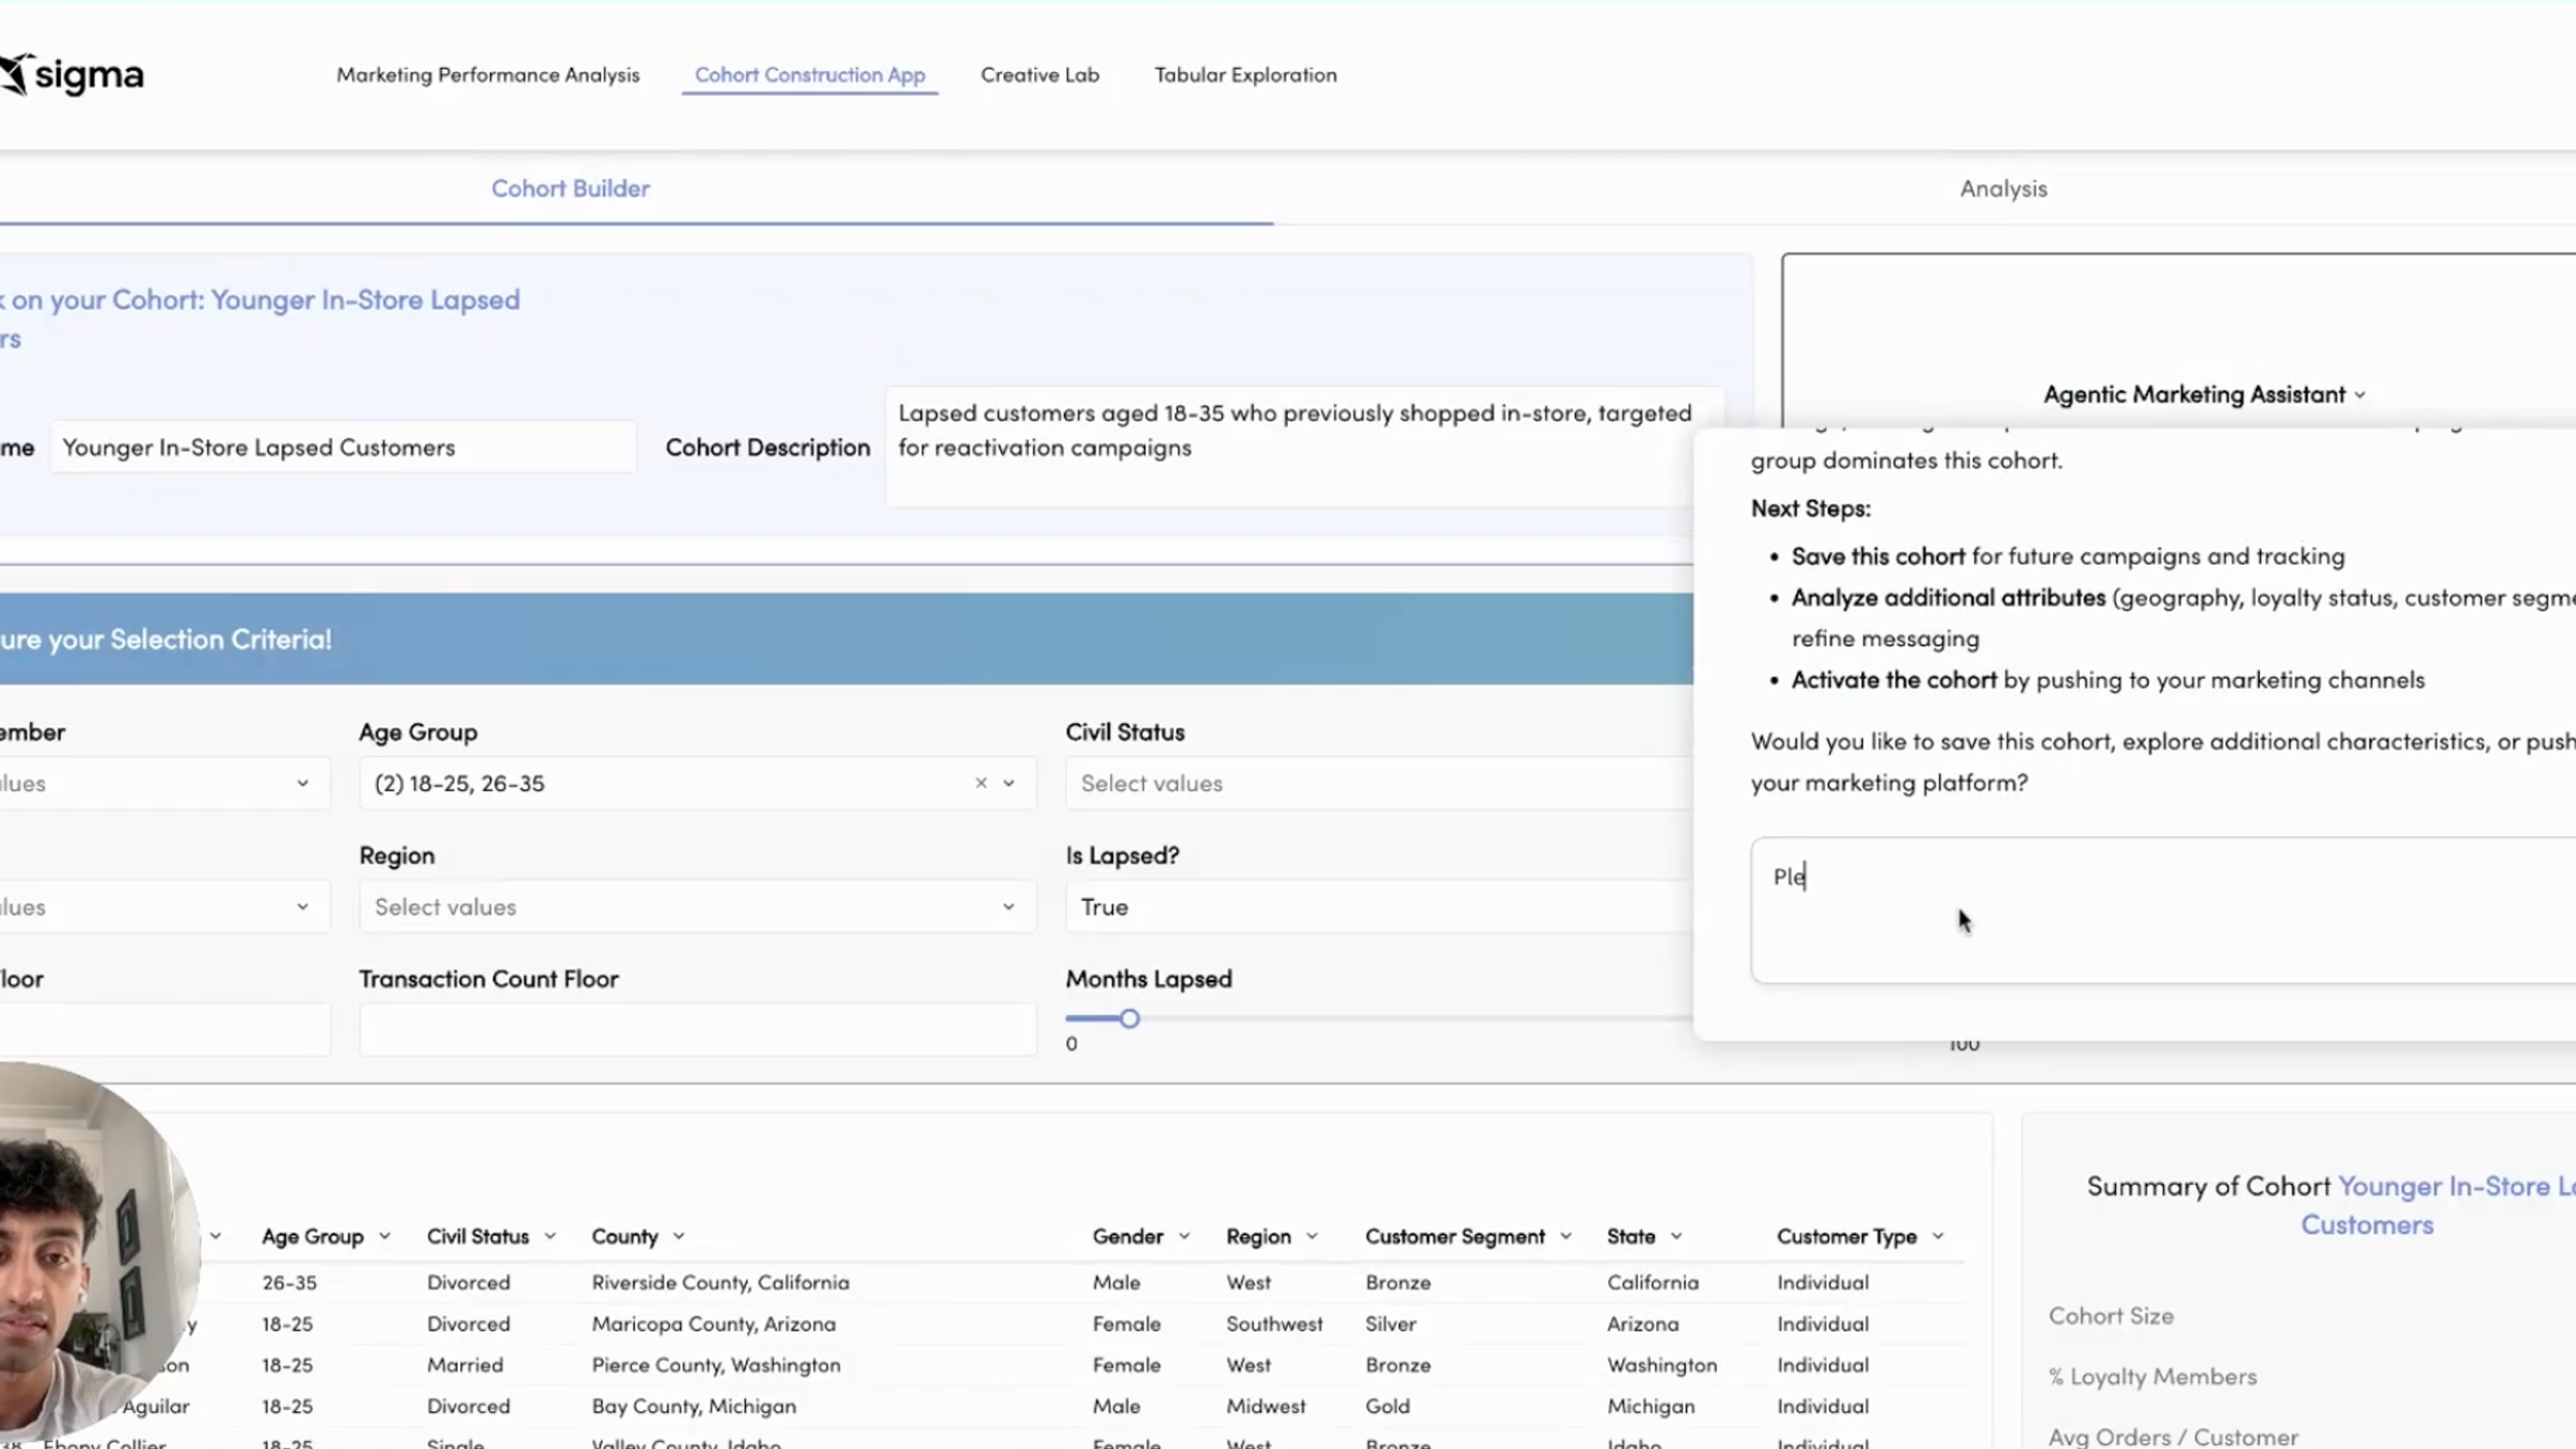Click the assistant chat message box
2576x1449 pixels.
(2163, 910)
